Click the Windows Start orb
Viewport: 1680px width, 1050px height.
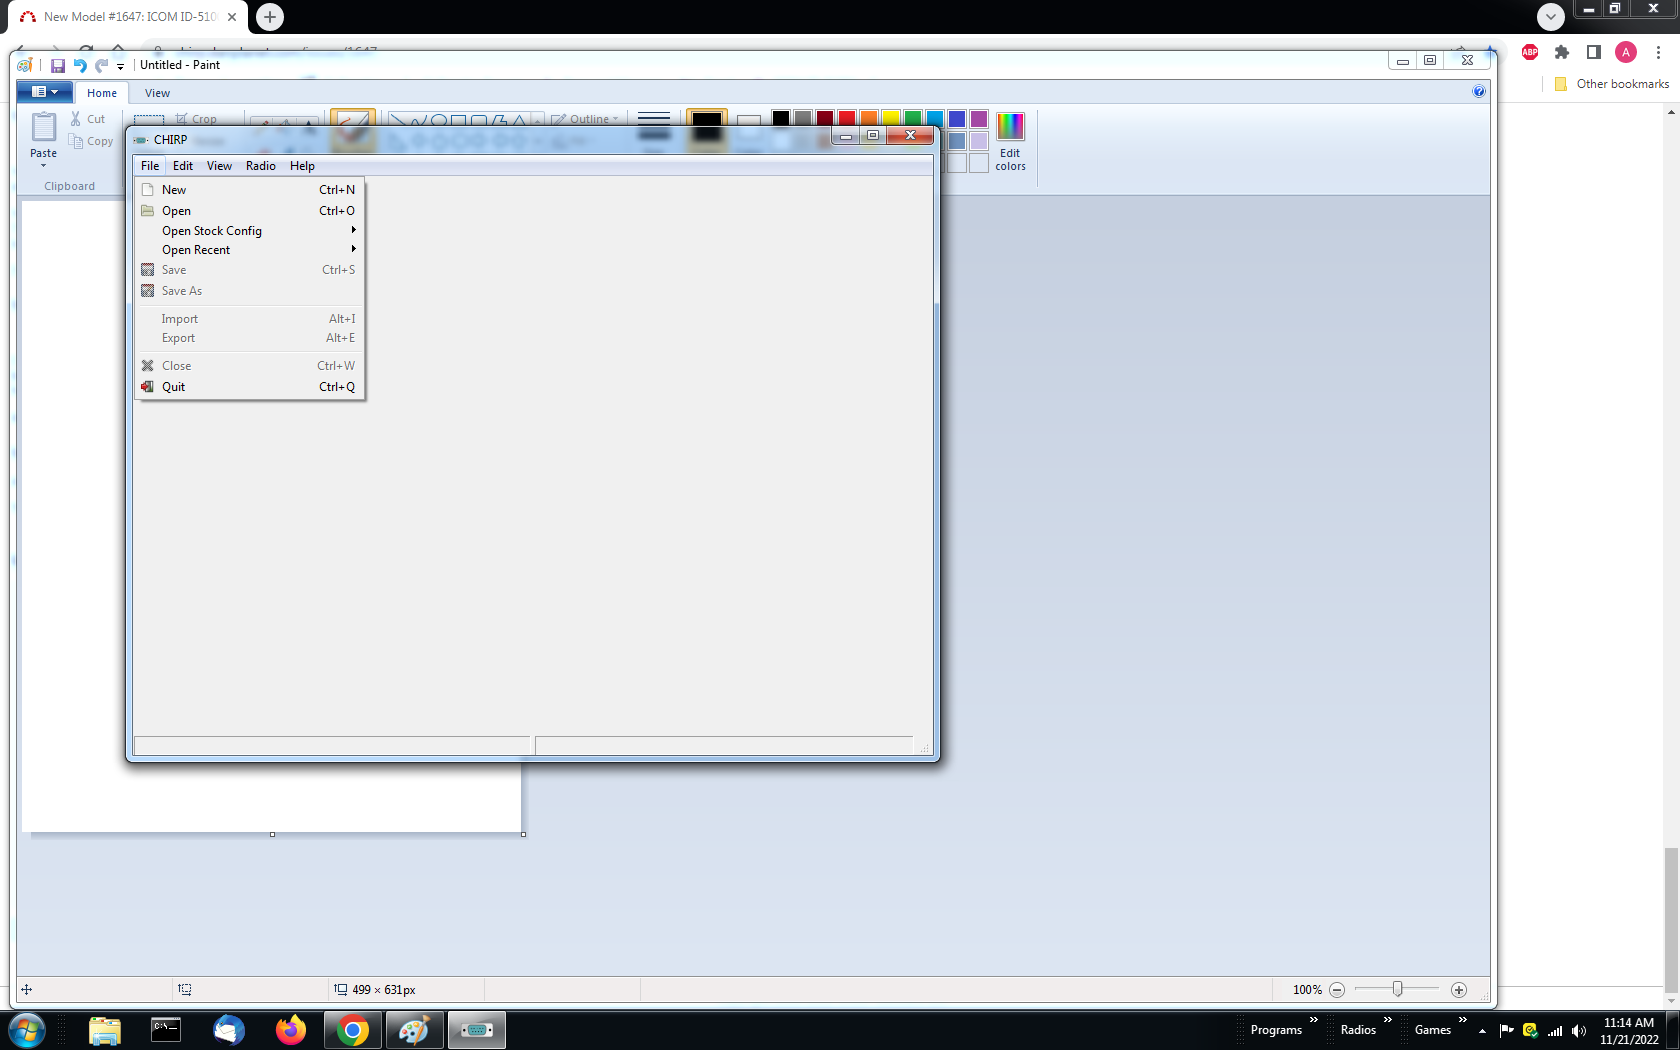click(x=27, y=1030)
